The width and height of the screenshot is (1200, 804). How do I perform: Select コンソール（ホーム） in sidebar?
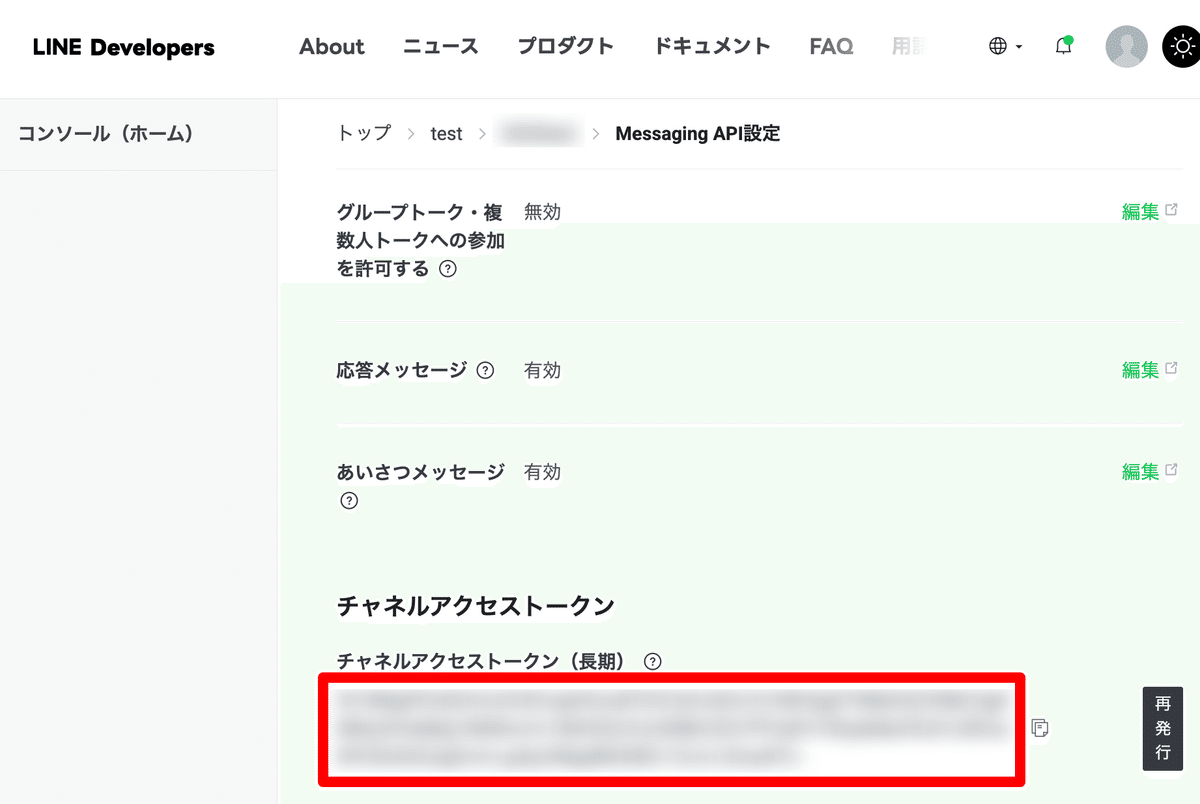tap(106, 134)
